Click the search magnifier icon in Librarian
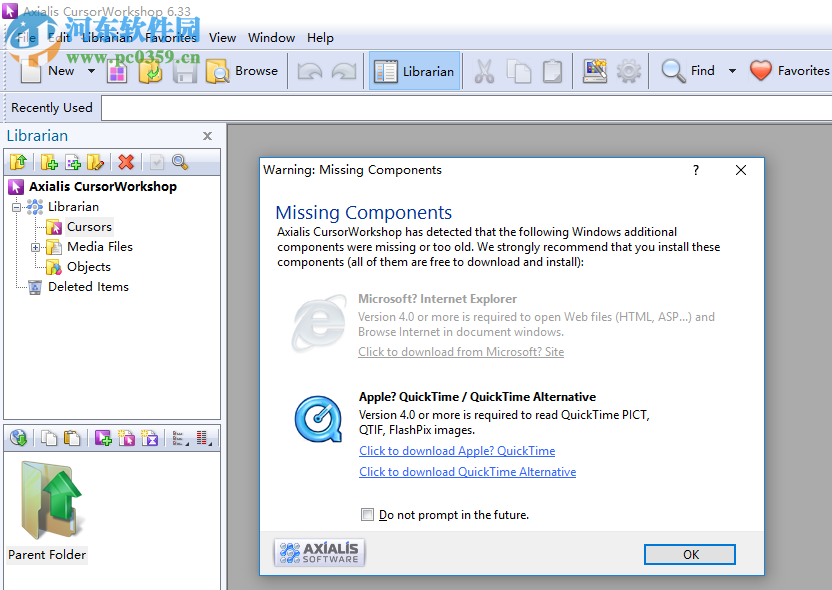This screenshot has height=590, width=832. pyautogui.click(x=180, y=162)
